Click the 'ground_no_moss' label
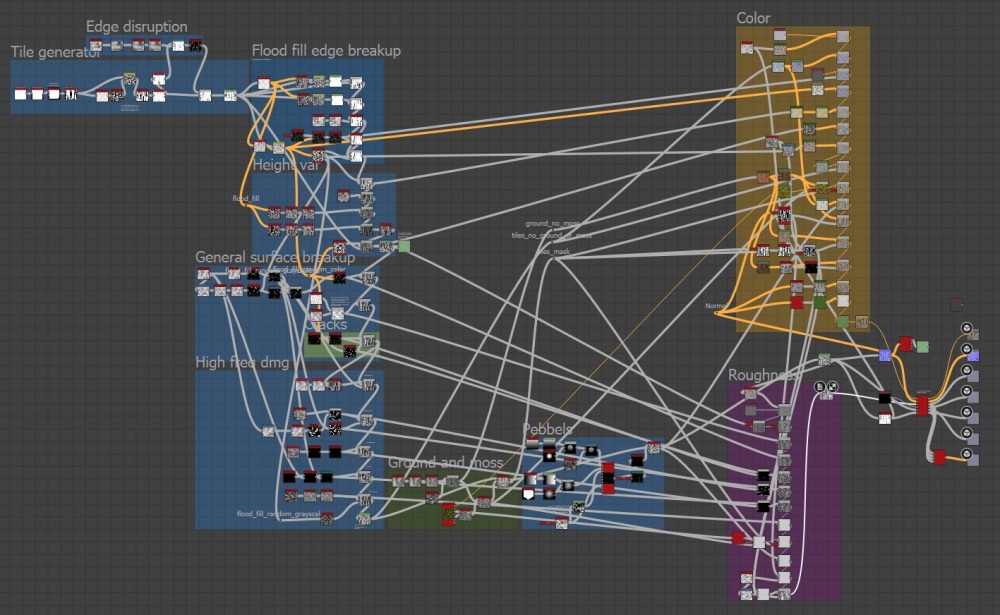This screenshot has width=1000, height=615. [552, 224]
